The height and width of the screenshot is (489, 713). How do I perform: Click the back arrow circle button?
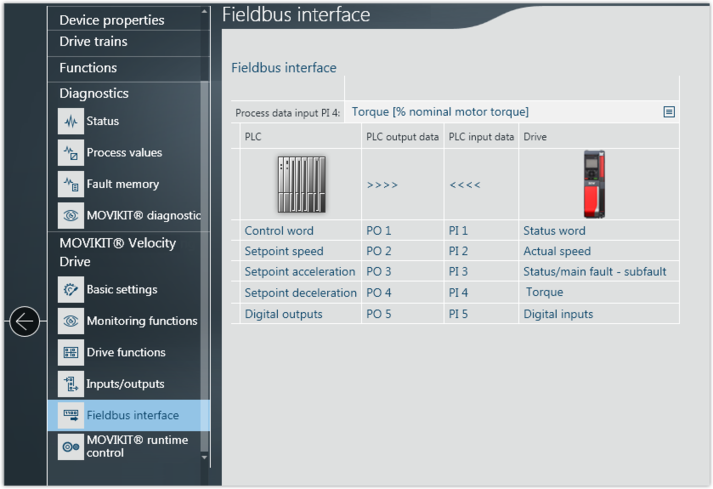[x=25, y=321]
